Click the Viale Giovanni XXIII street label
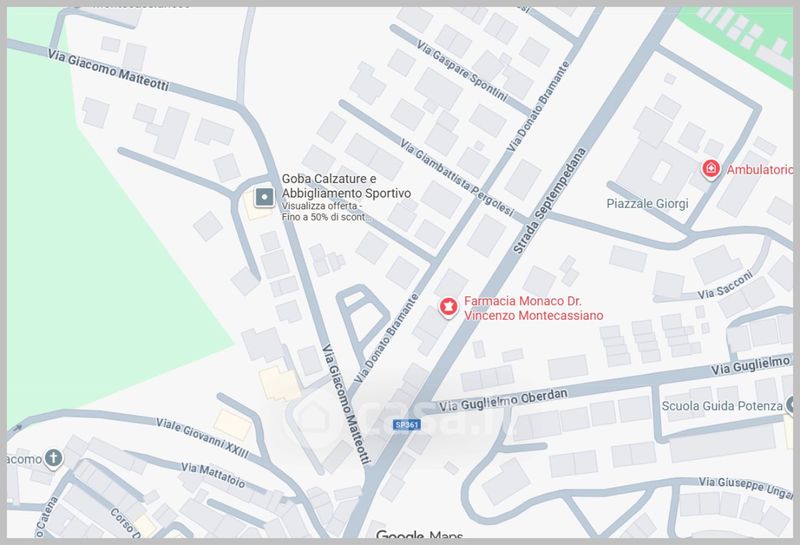The height and width of the screenshot is (545, 800). [x=203, y=438]
